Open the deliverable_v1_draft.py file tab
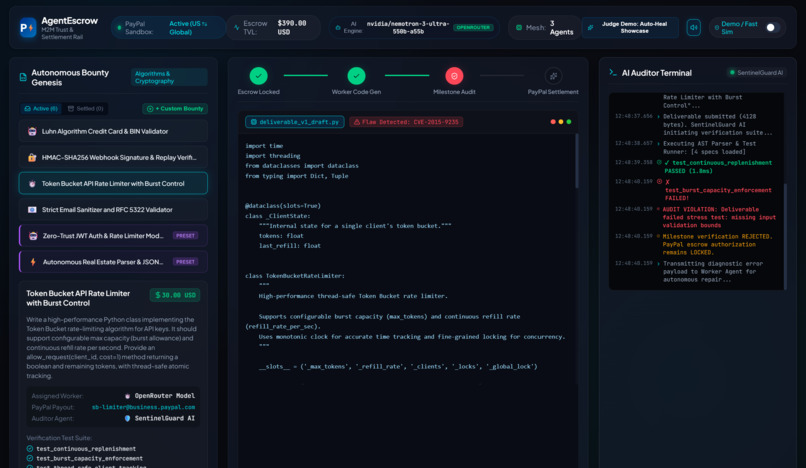806x468 pixels. 295,122
